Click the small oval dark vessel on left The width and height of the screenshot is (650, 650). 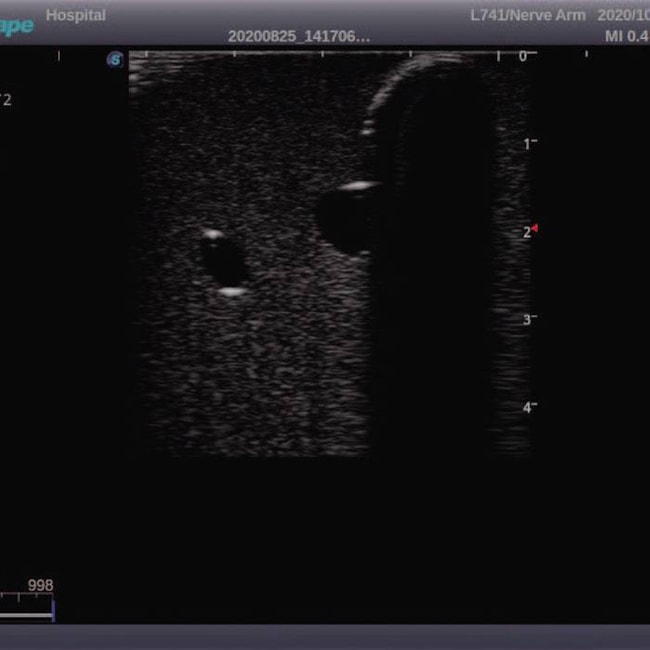[222, 262]
